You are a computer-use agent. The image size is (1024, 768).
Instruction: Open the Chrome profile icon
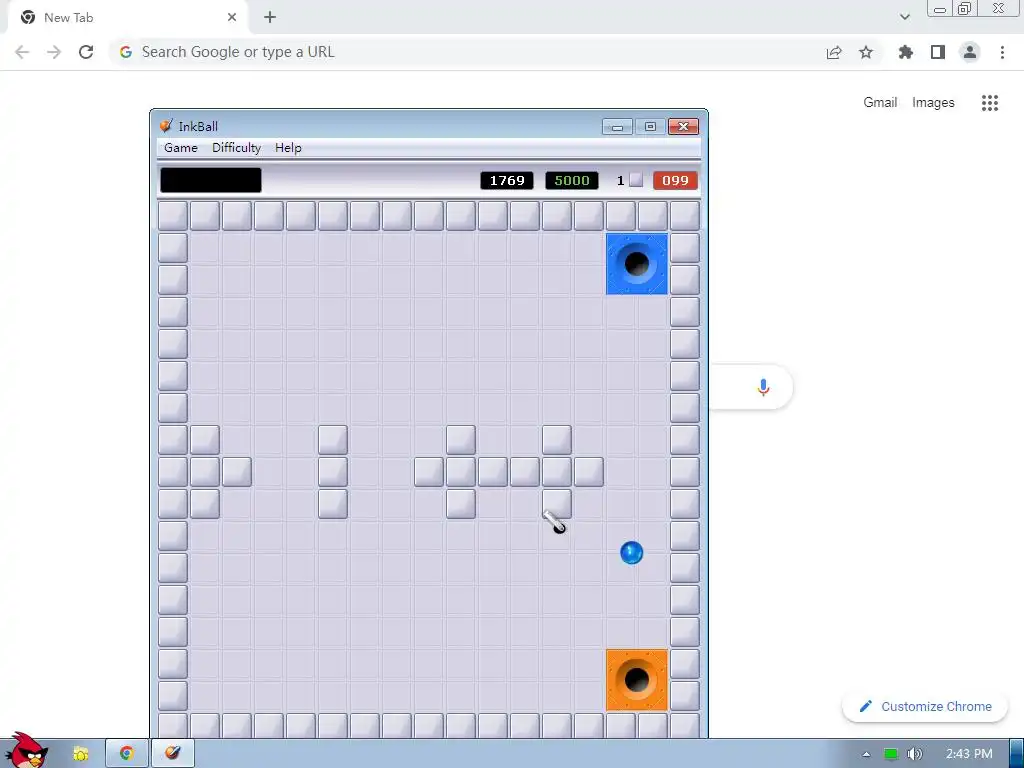970,52
